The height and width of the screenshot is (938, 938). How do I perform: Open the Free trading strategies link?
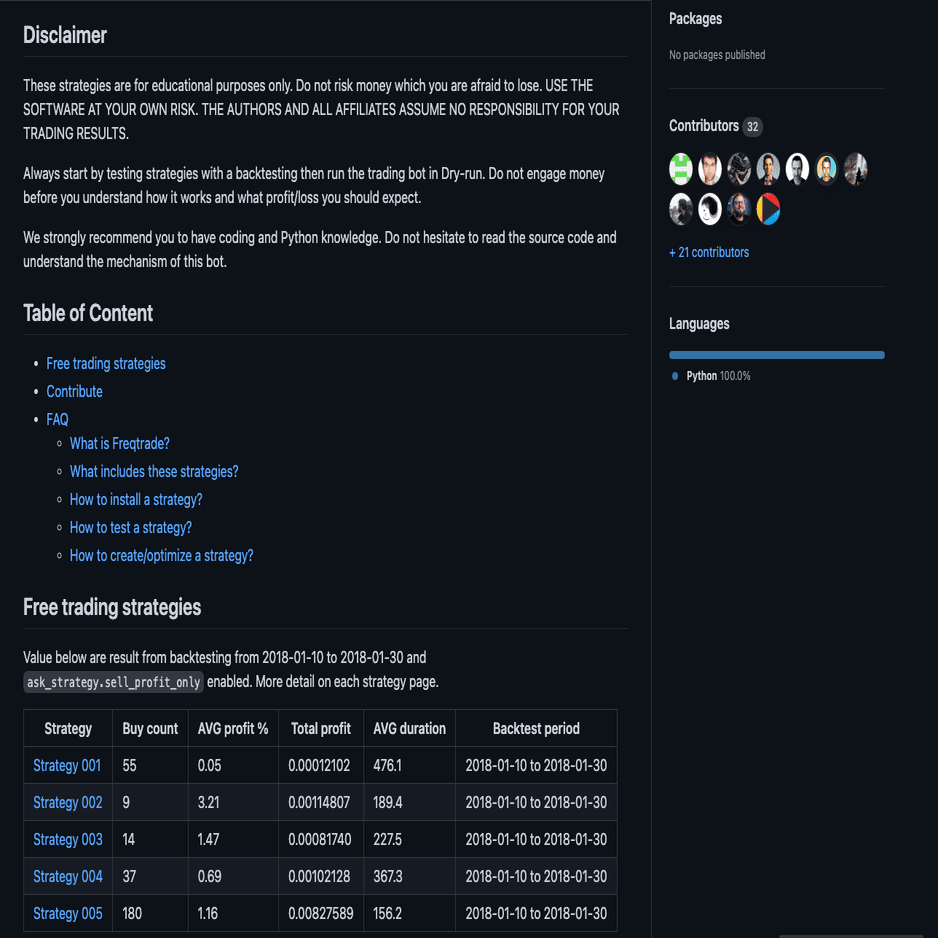[105, 363]
